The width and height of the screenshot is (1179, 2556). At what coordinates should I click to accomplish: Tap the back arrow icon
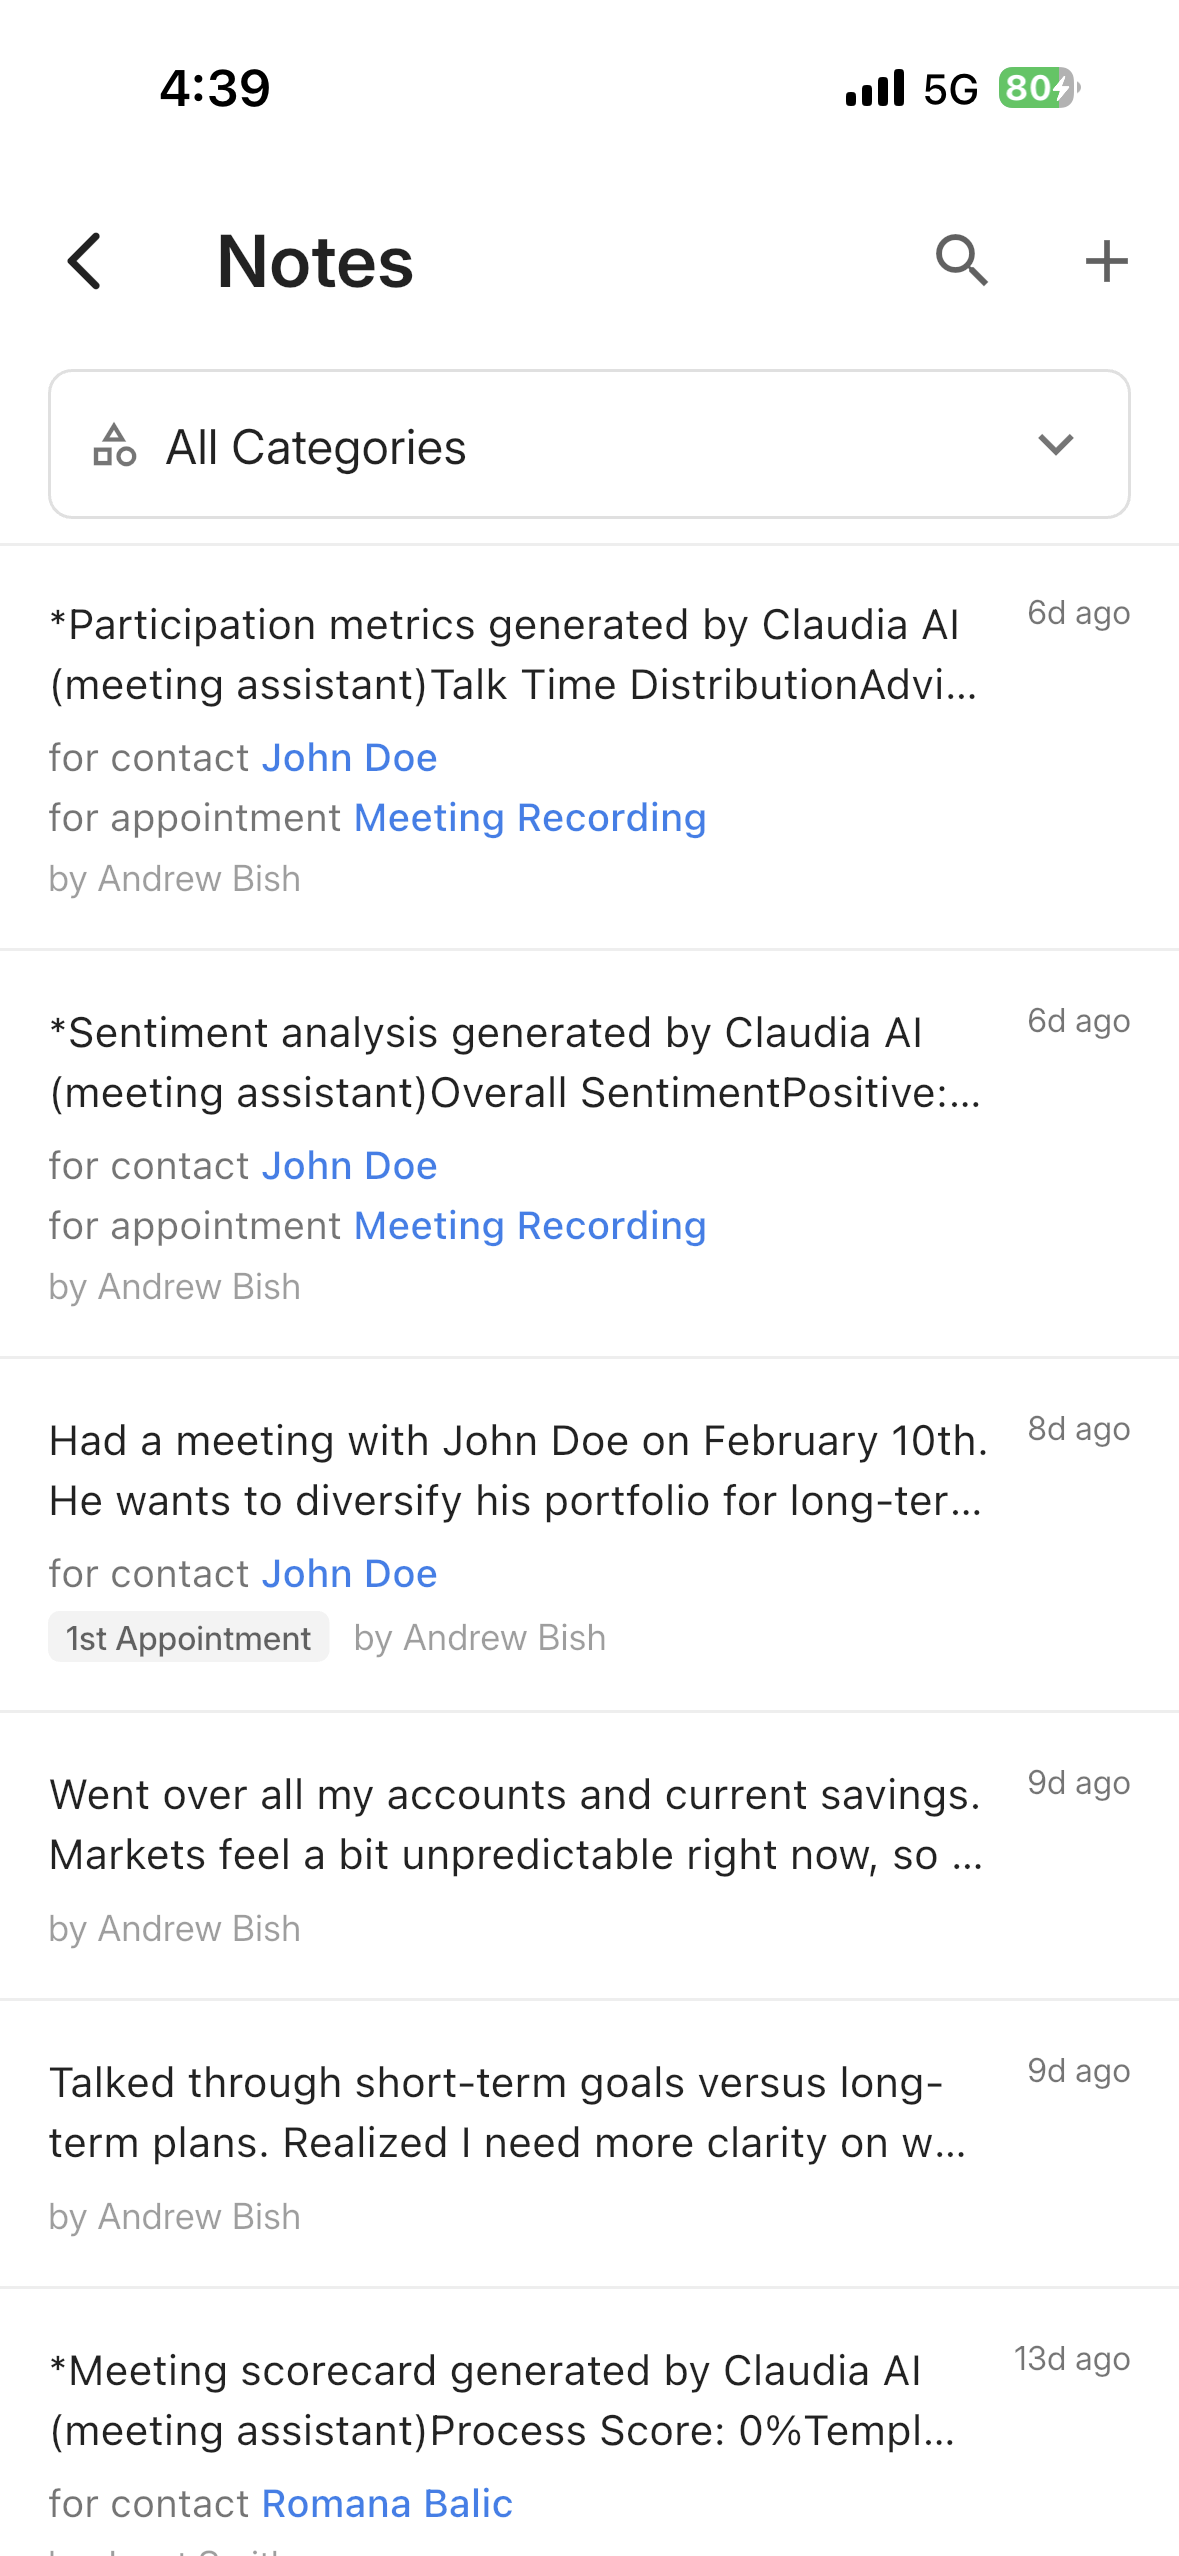coord(85,262)
